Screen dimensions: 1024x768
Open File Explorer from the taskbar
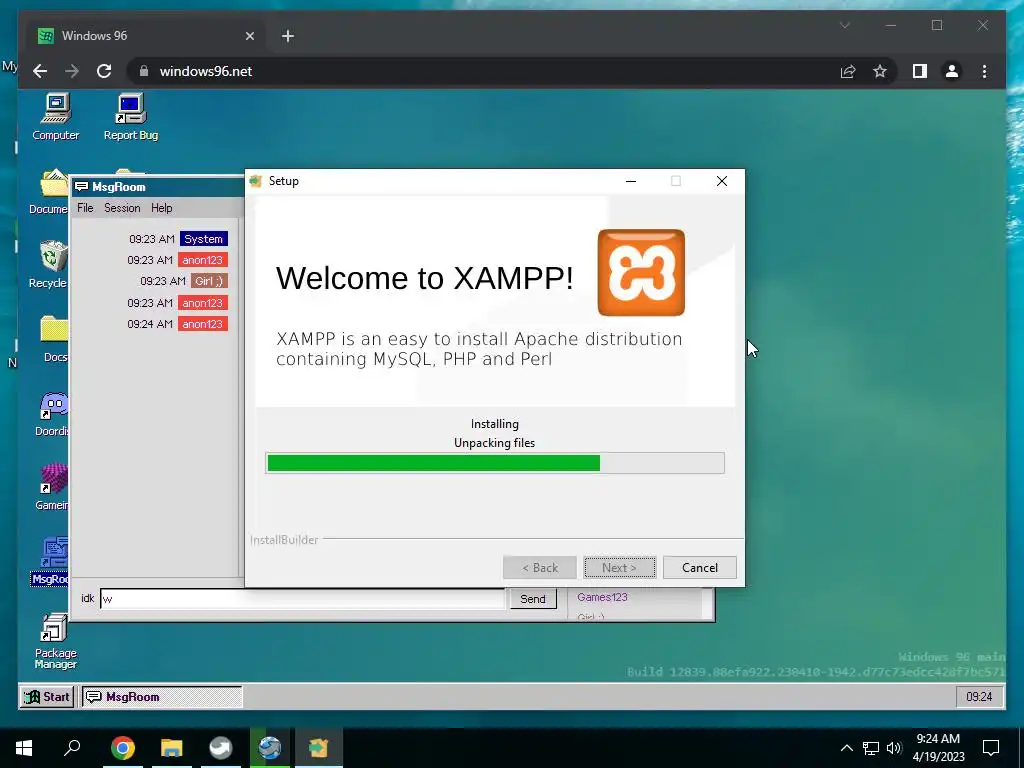(171, 748)
